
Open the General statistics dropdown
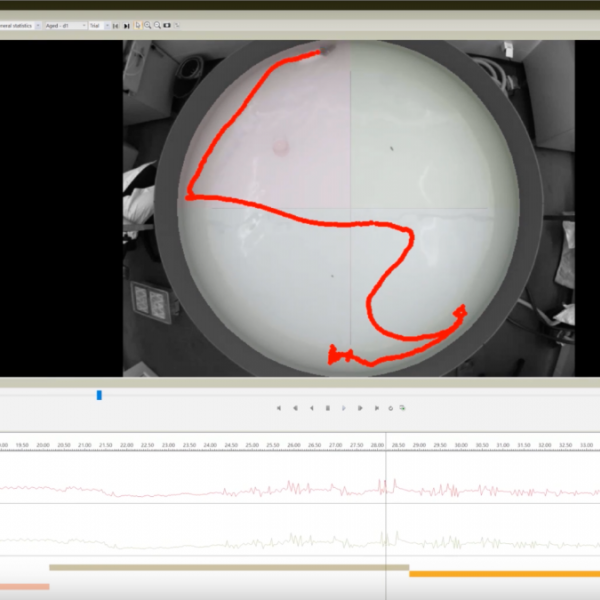(x=38, y=25)
